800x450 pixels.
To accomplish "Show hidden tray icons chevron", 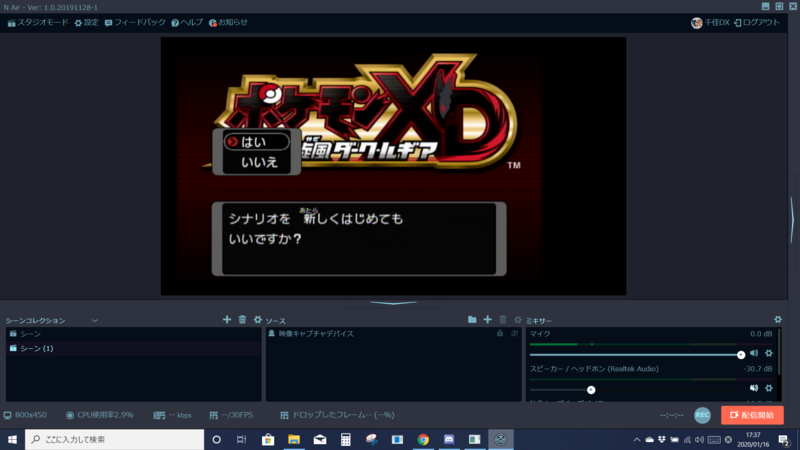I will click(637, 440).
